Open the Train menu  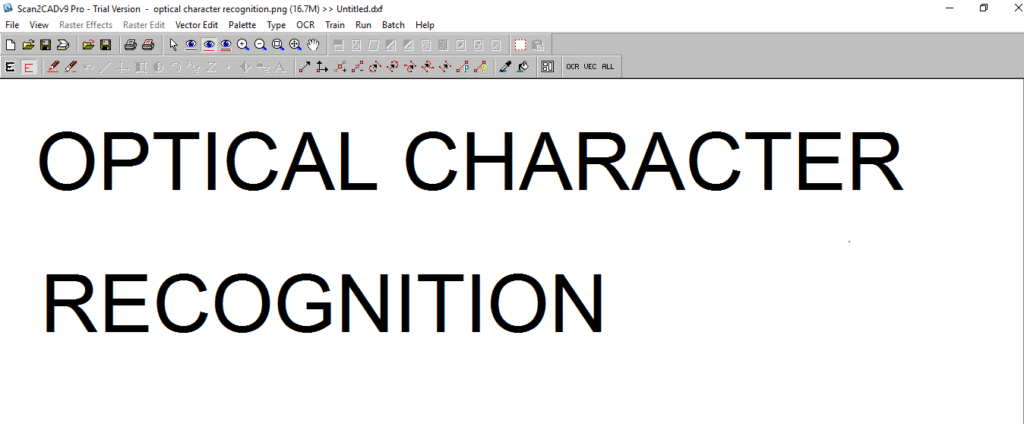[335, 25]
